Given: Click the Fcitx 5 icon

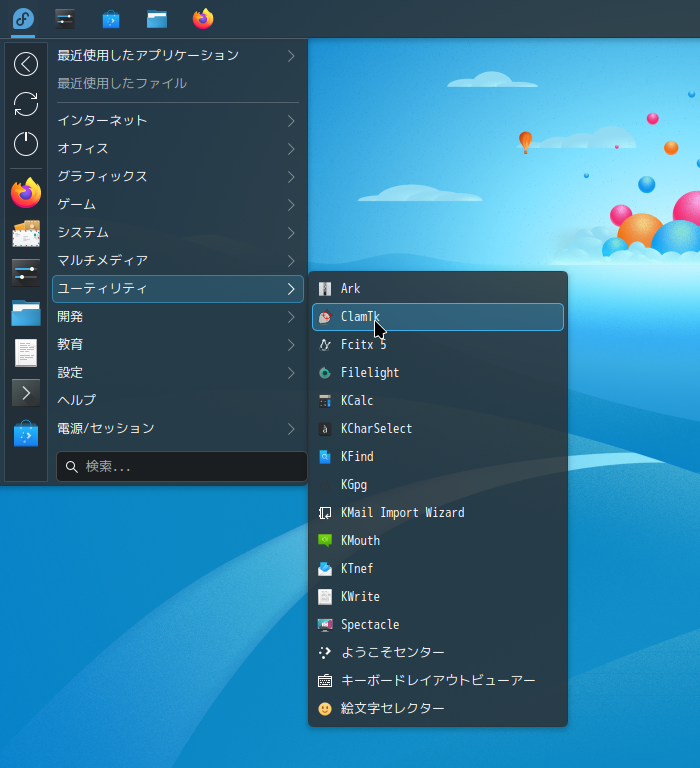Looking at the screenshot, I should click(325, 345).
